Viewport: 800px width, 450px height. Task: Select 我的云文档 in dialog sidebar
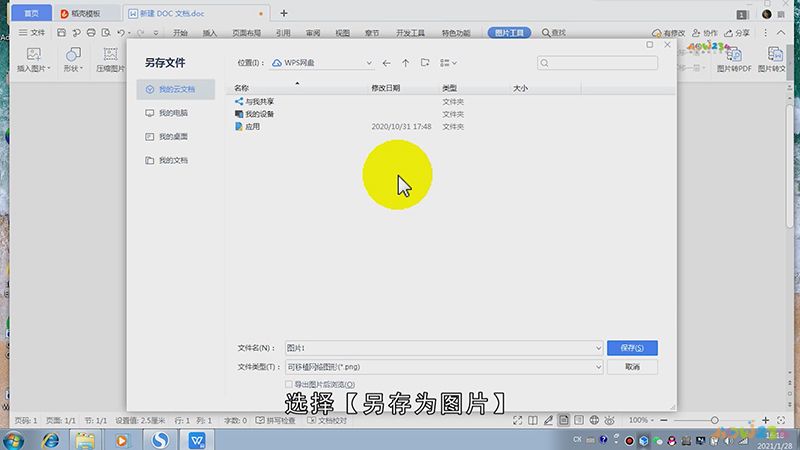pos(176,89)
